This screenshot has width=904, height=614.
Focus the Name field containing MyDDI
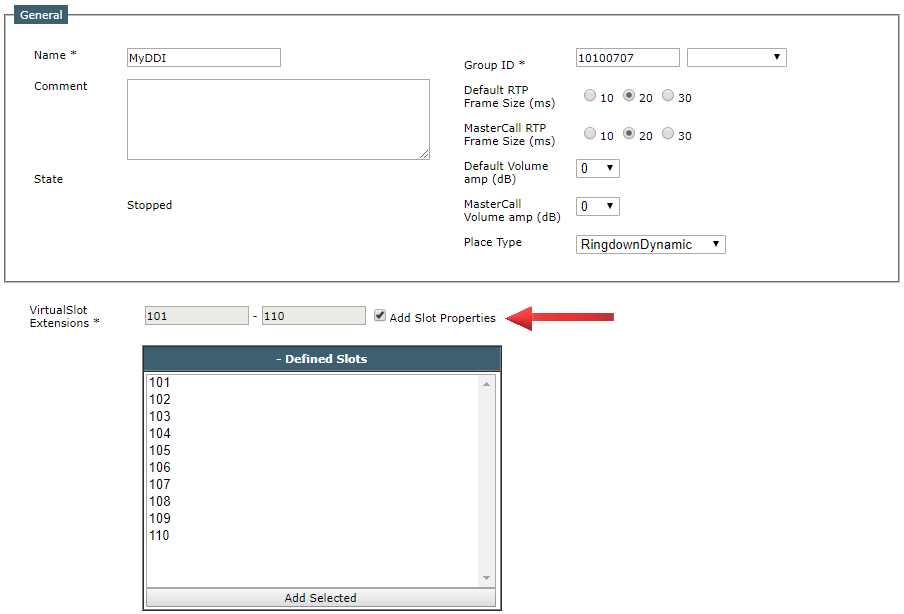[204, 58]
